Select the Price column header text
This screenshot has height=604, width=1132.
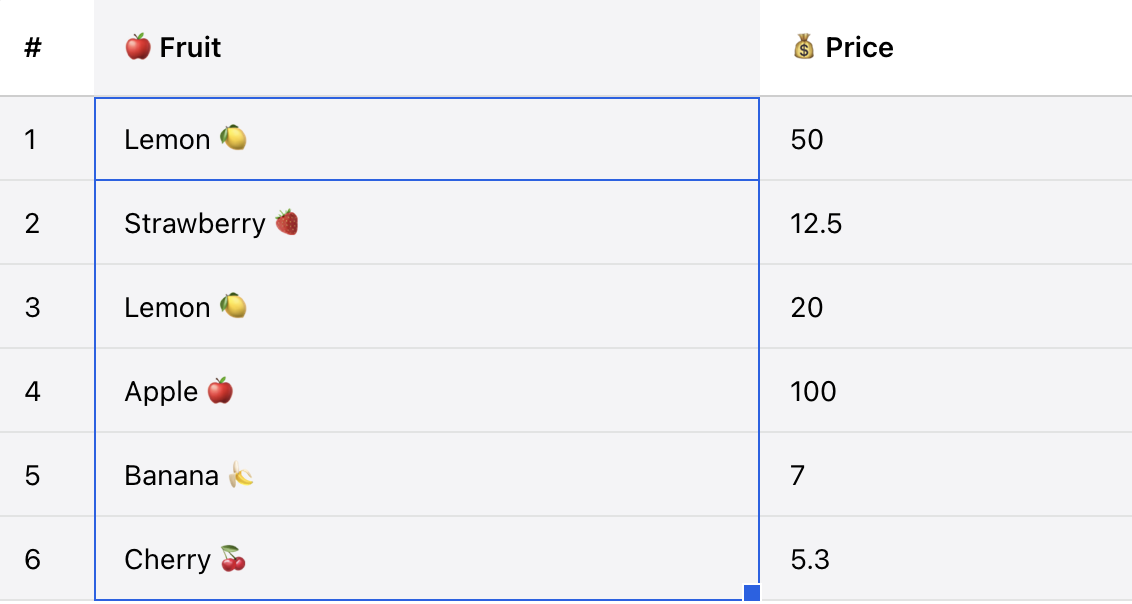pos(859,47)
